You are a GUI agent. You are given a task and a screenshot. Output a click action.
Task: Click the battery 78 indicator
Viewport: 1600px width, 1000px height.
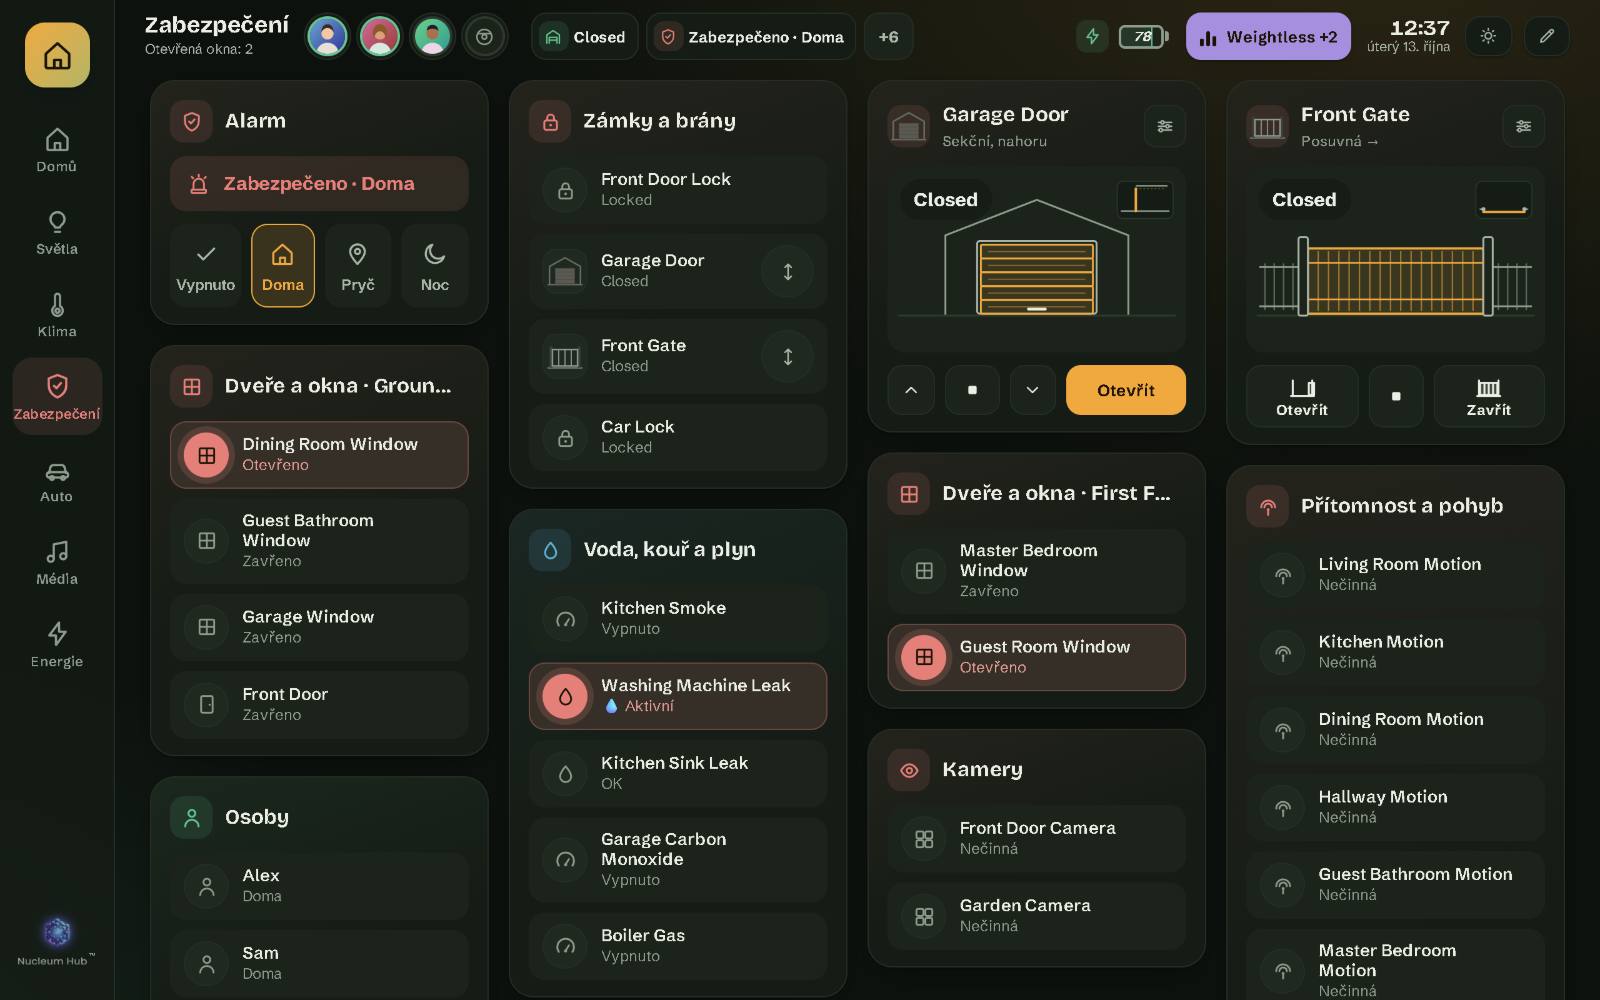[x=1142, y=37]
